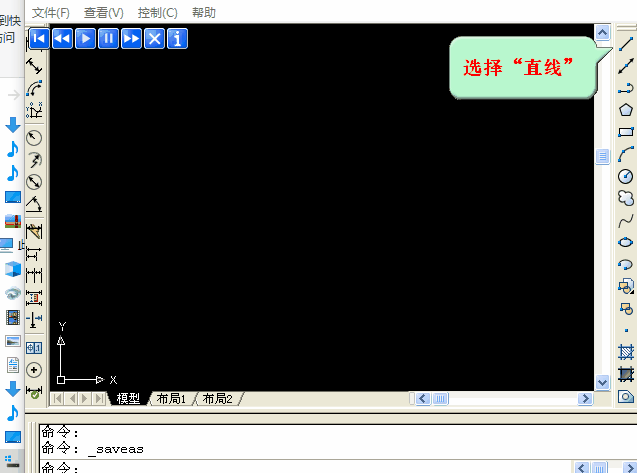Screen dimensions: 637x473
Task: Select the Revision Cloud tool
Action: tap(626, 198)
